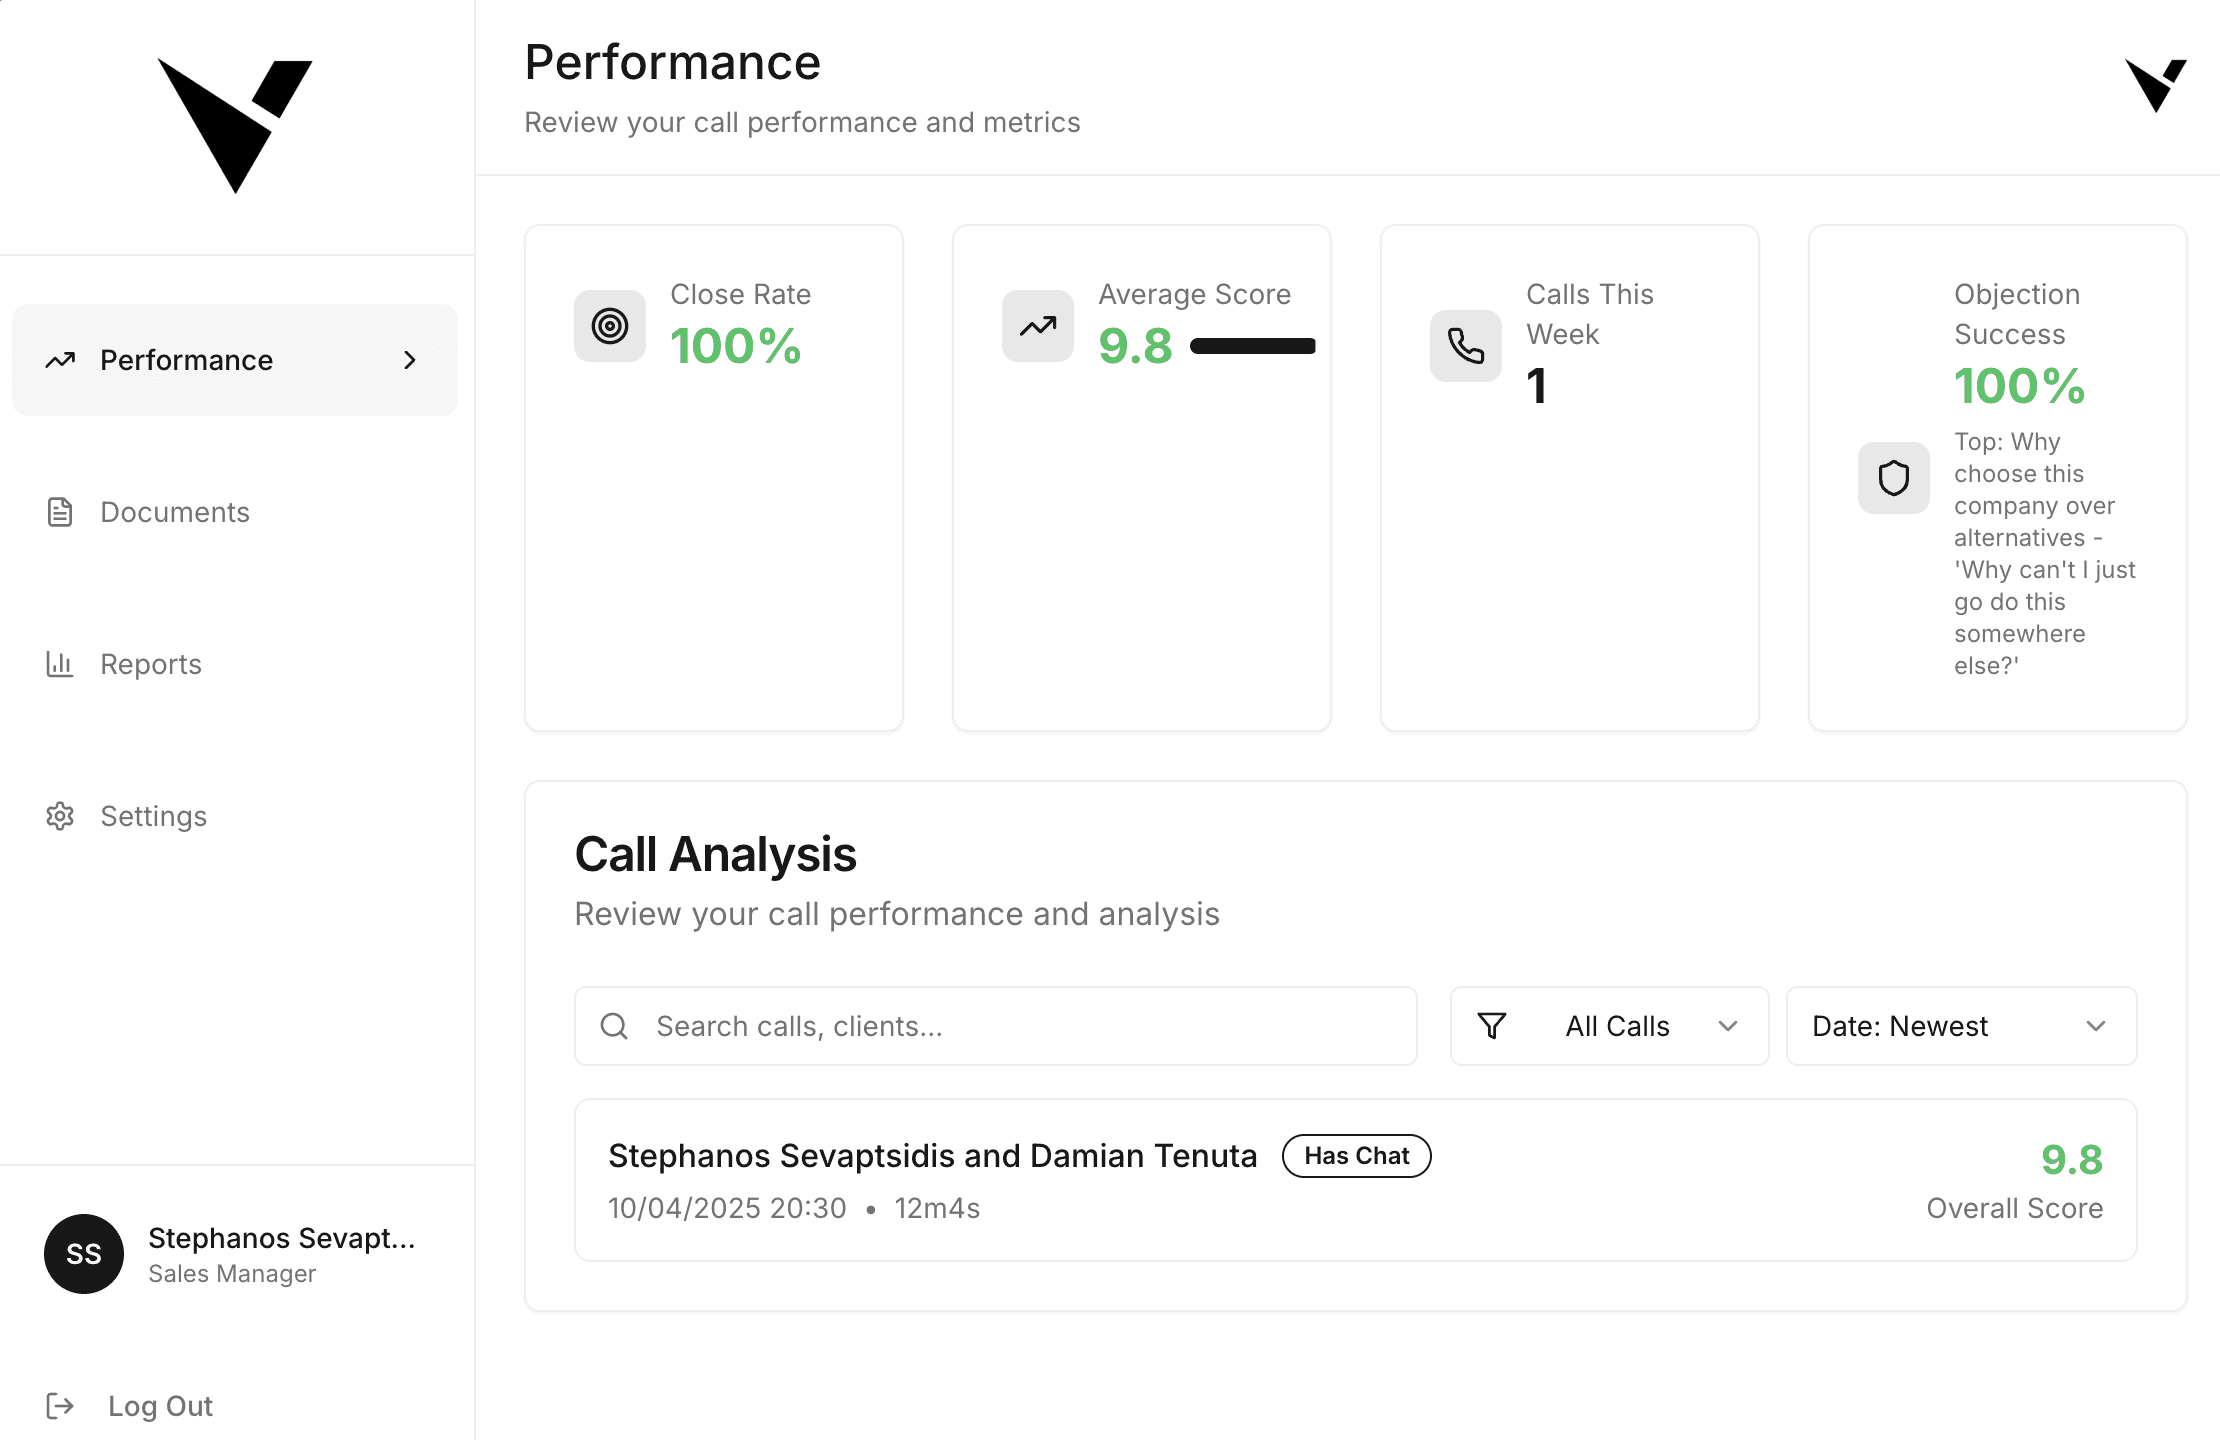Screen dimensions: 2220x1440
Task: Expand Performance menu chevron arrow
Action: coord(409,360)
